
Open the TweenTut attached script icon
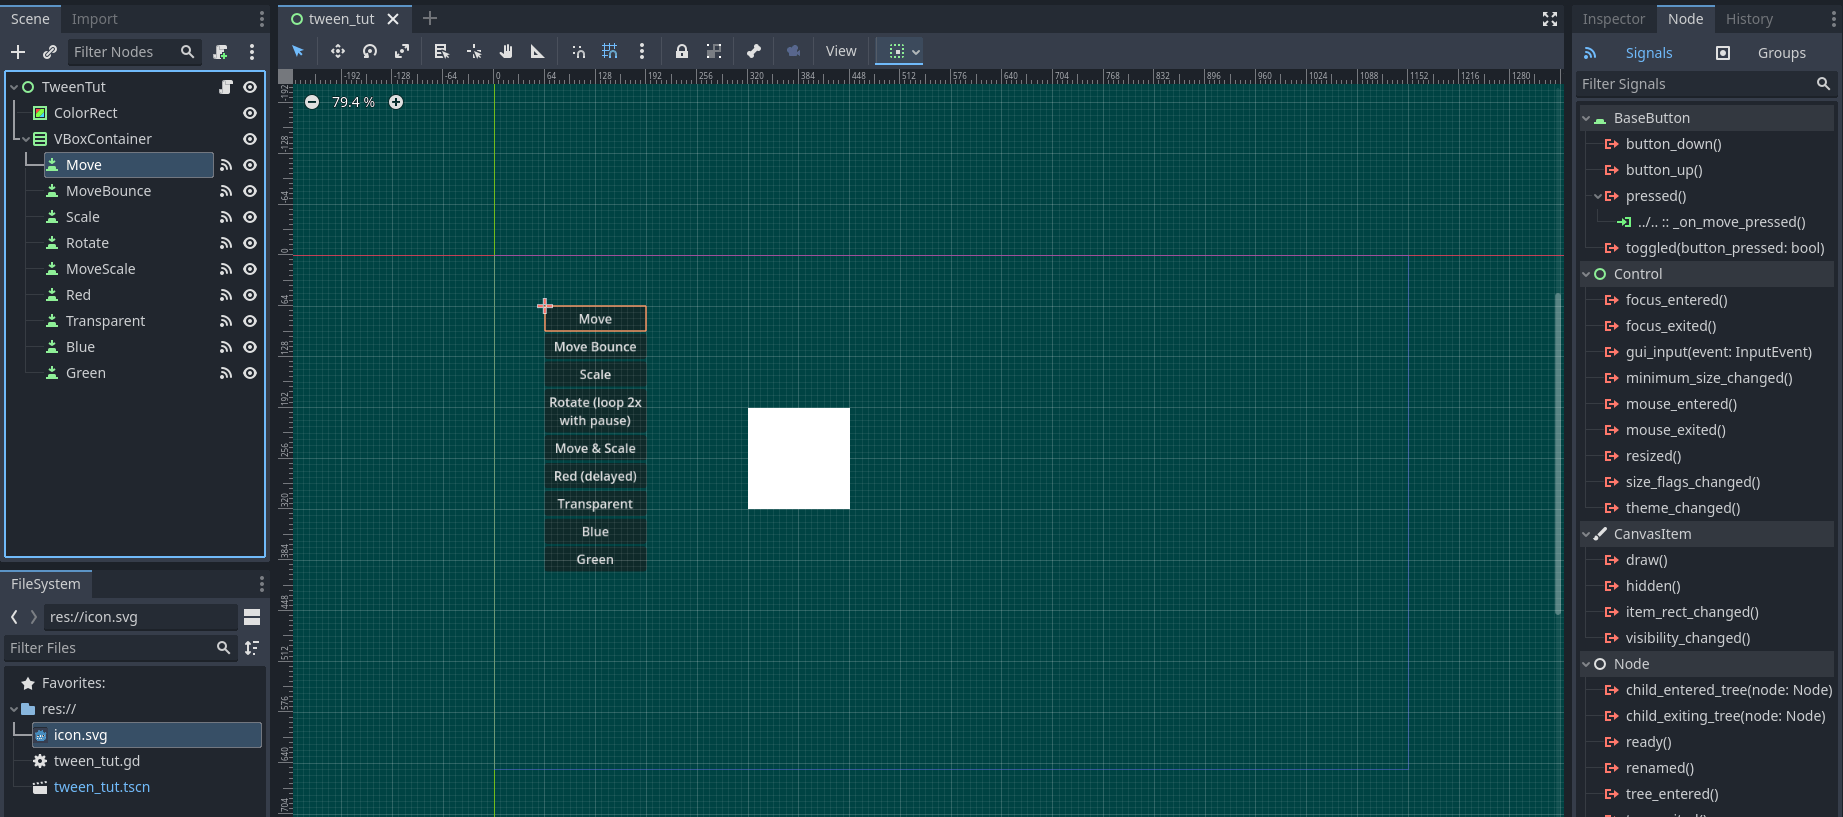(226, 87)
